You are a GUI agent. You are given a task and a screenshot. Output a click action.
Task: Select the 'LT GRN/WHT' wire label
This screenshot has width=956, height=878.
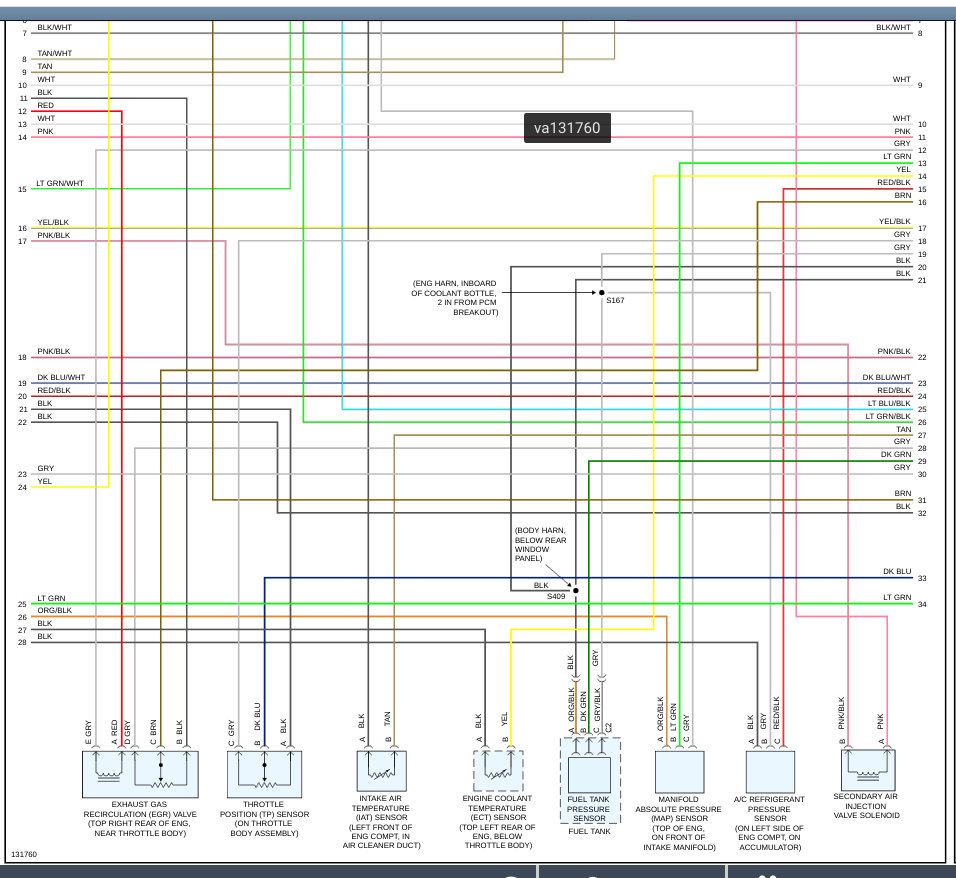coord(60,183)
